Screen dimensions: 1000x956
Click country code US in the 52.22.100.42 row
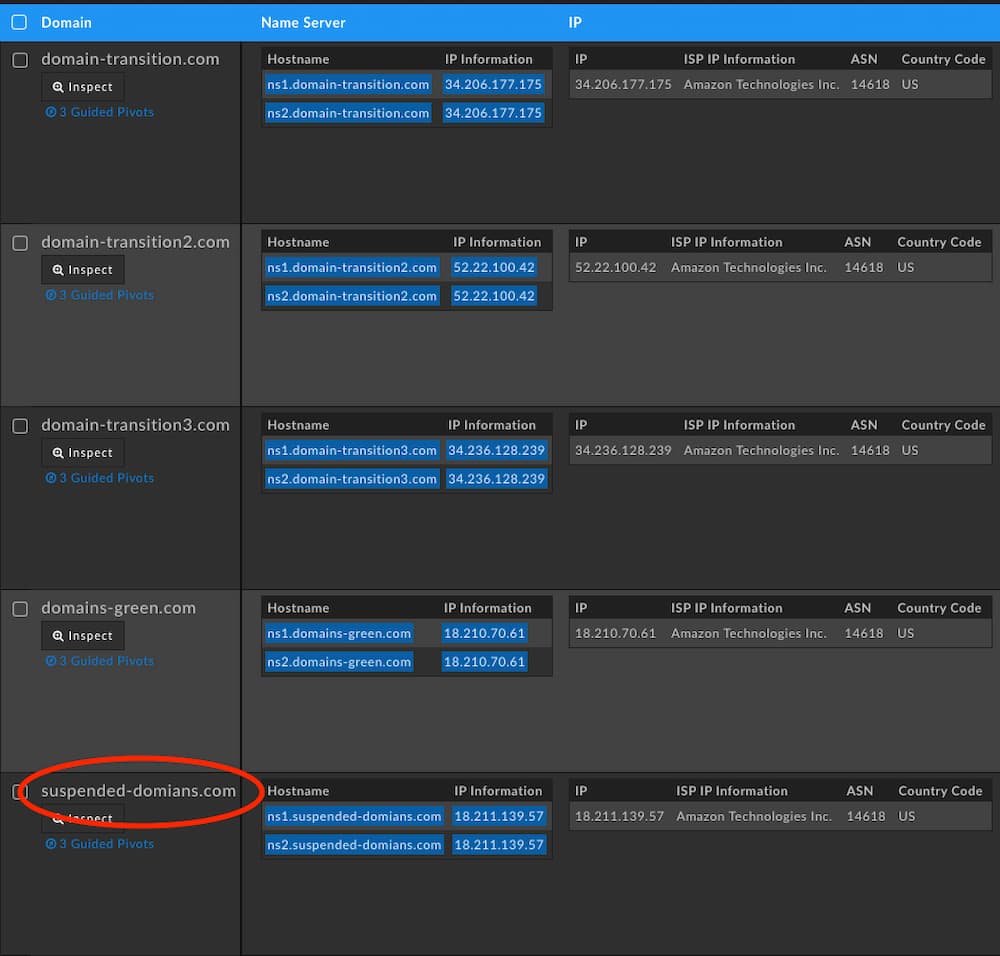(x=906, y=267)
